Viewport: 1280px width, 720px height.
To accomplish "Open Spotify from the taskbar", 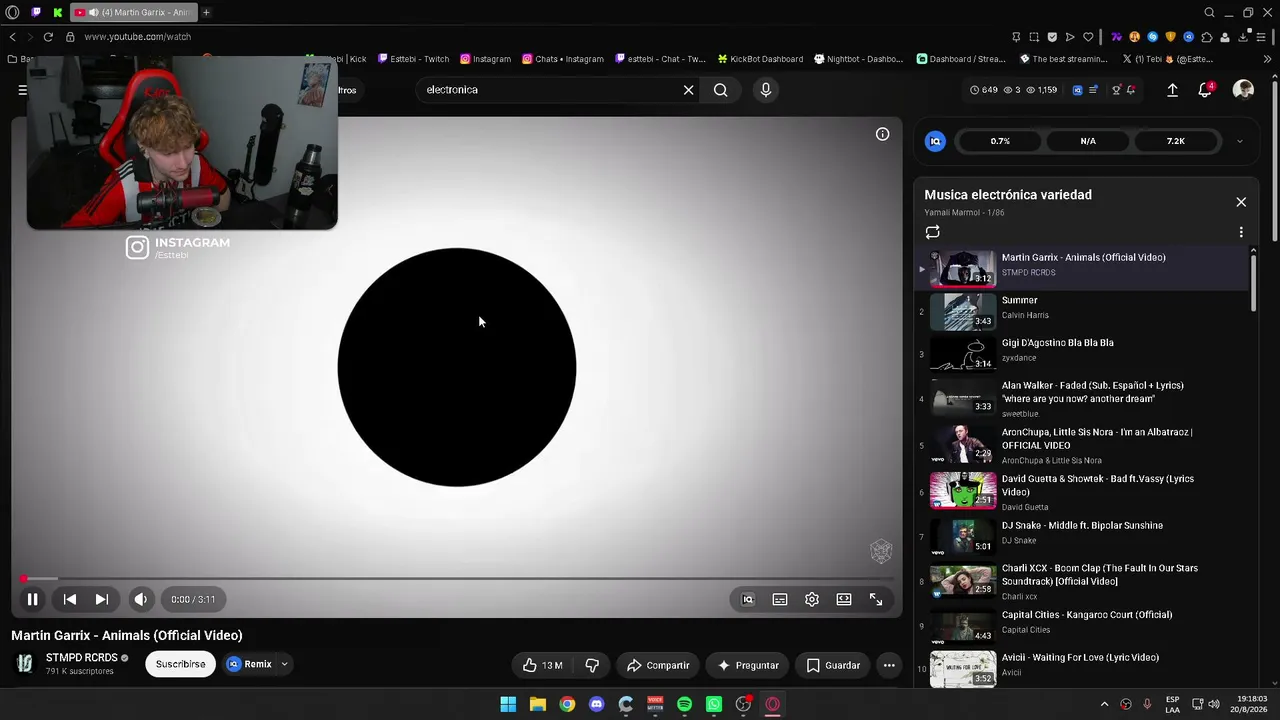I will (684, 704).
